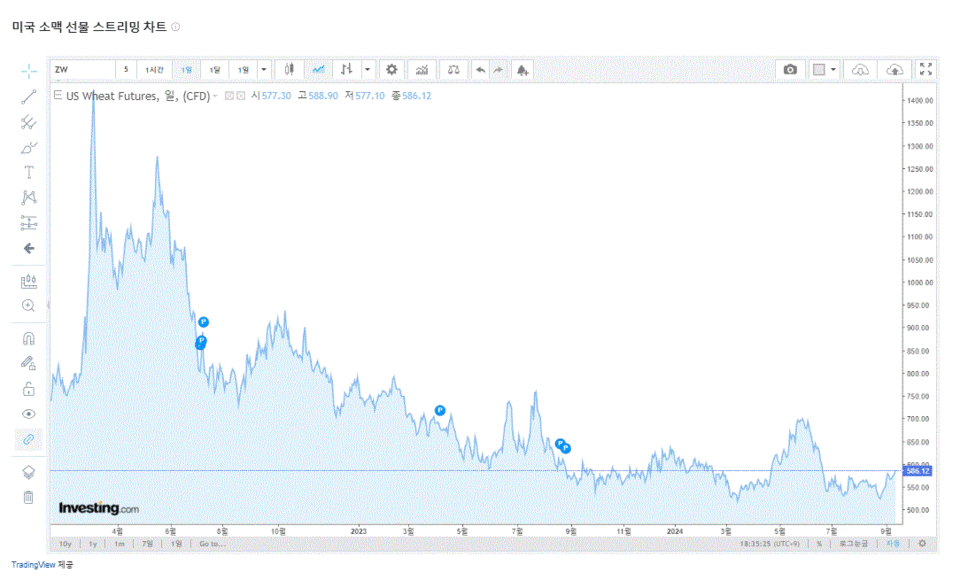Toggle percentage scale button
960x580 pixels.
(819, 544)
